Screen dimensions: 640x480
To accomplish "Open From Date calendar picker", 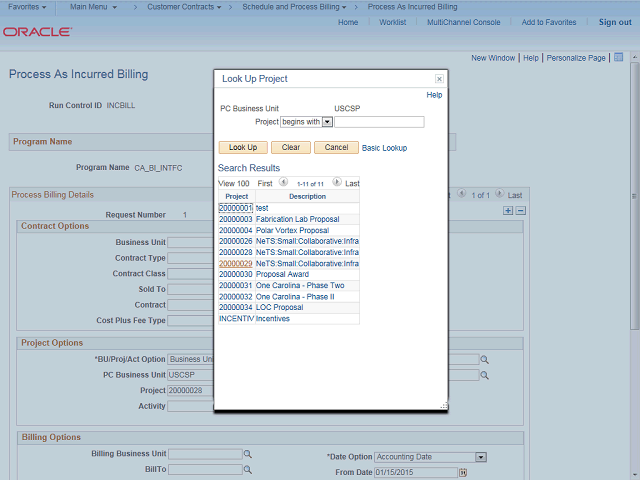I will (x=462, y=473).
